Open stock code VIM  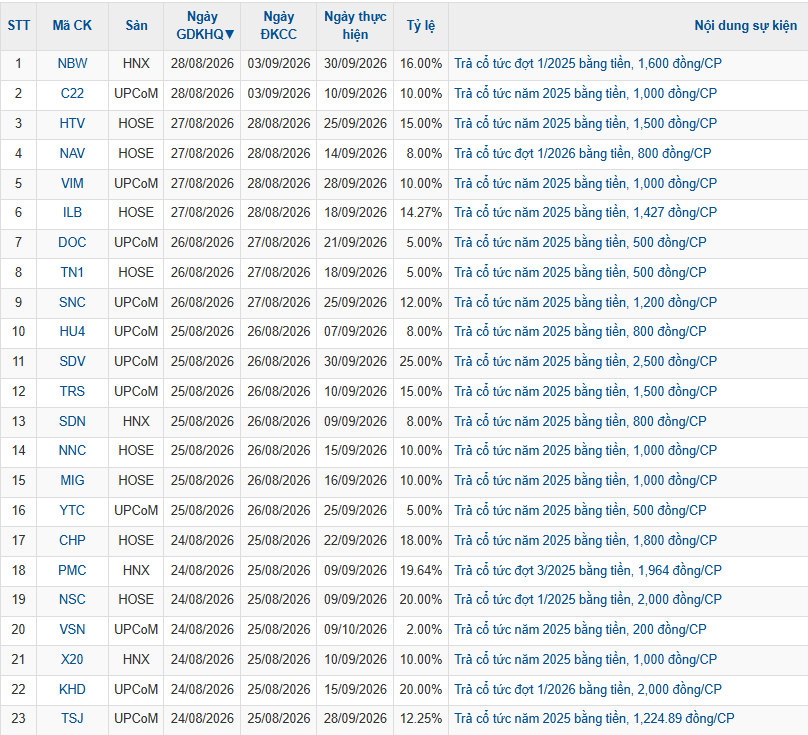[72, 183]
